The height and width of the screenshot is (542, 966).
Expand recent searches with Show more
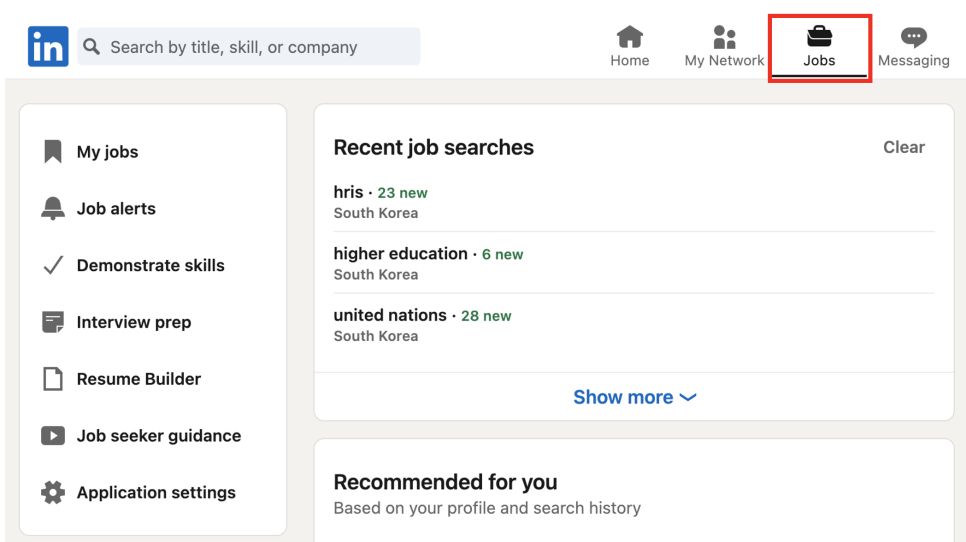(x=635, y=397)
